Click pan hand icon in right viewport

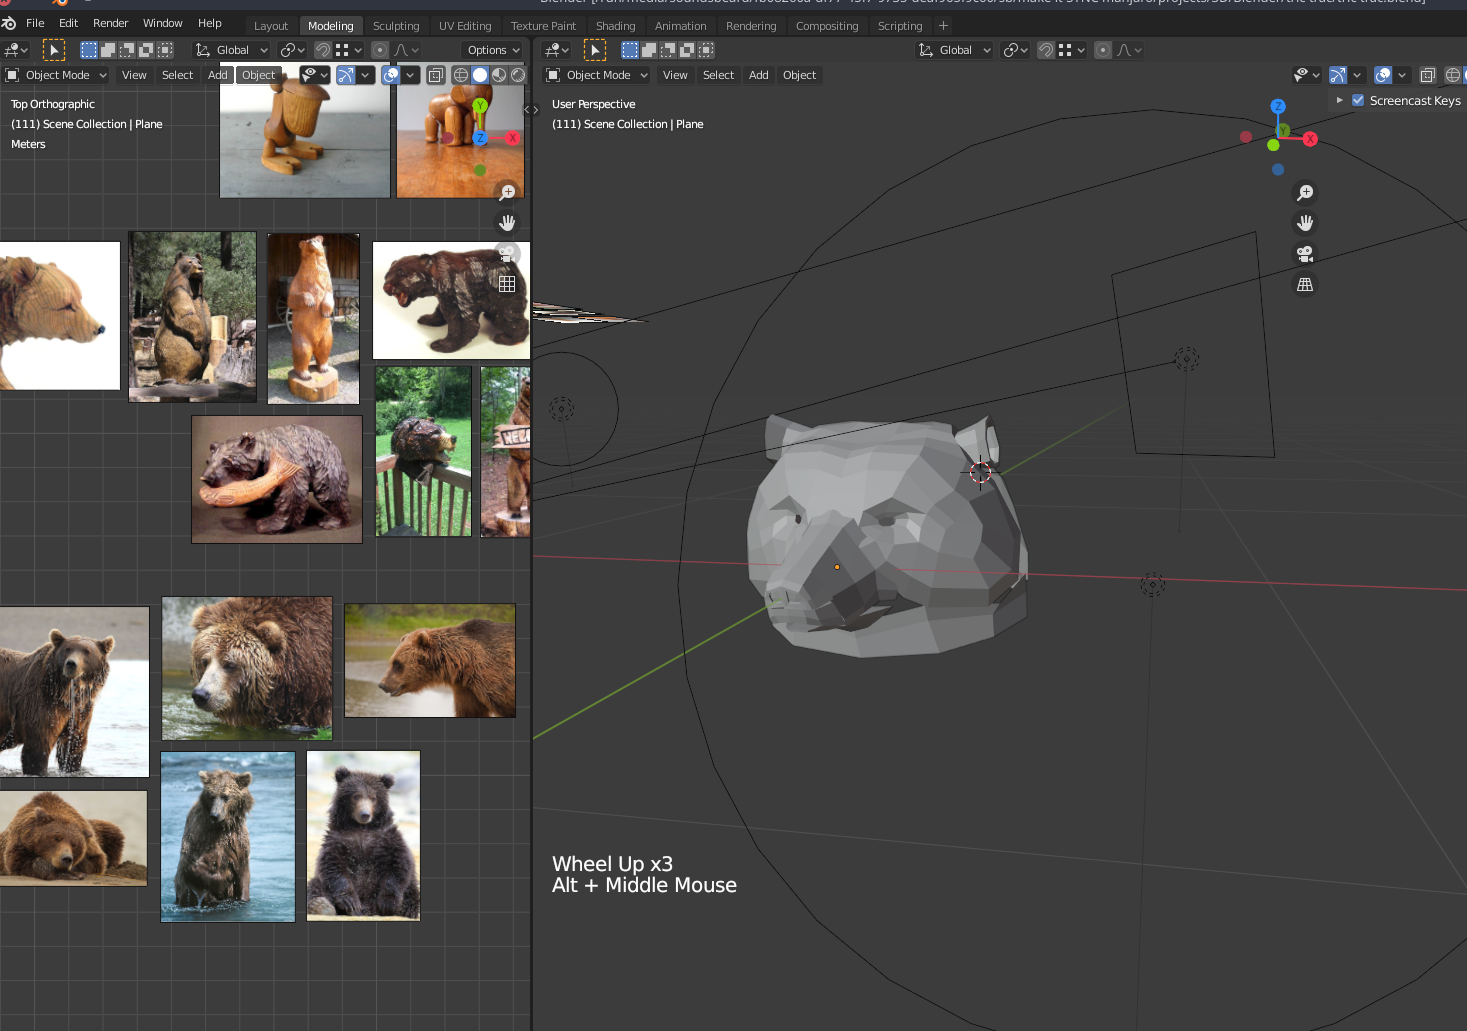coord(1305,223)
